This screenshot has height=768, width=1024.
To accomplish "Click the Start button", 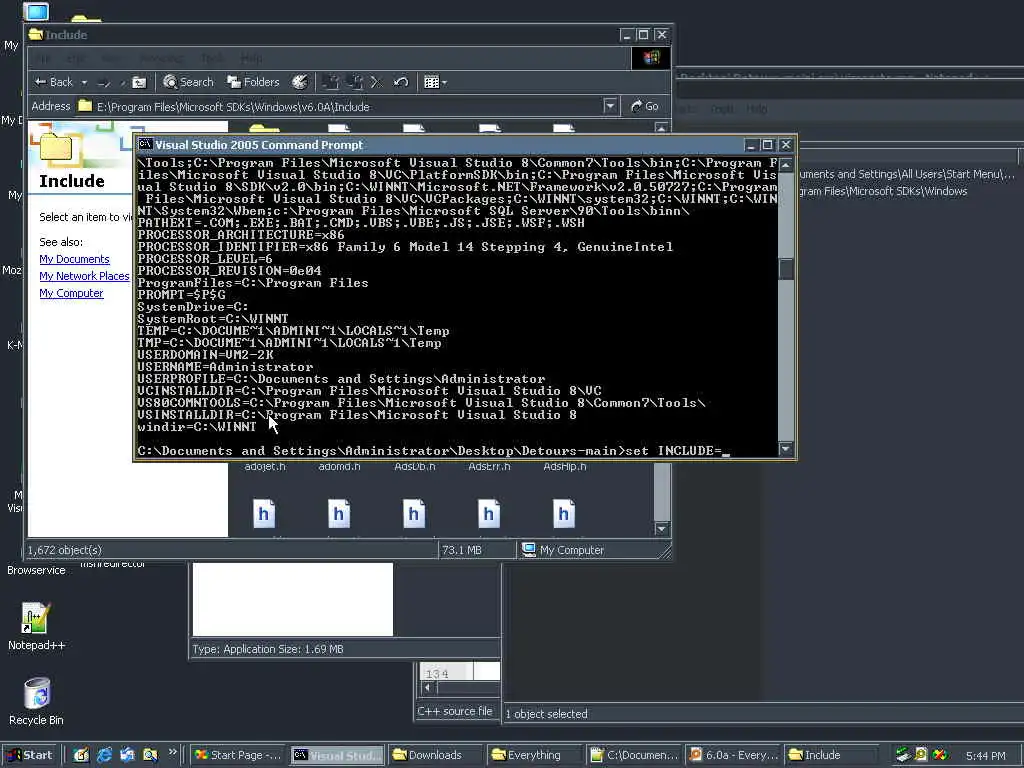I will (31, 755).
